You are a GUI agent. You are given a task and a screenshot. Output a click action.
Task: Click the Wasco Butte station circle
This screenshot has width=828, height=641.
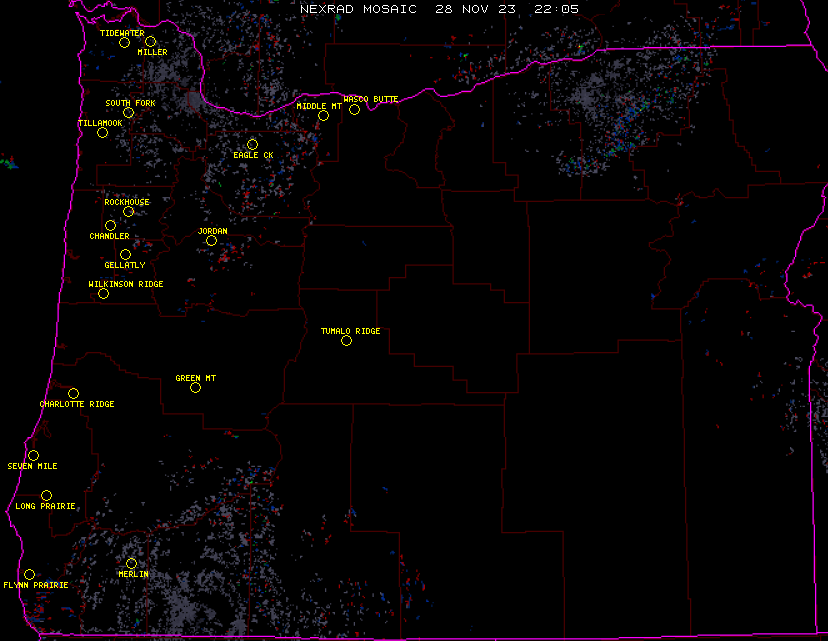[x=355, y=109]
